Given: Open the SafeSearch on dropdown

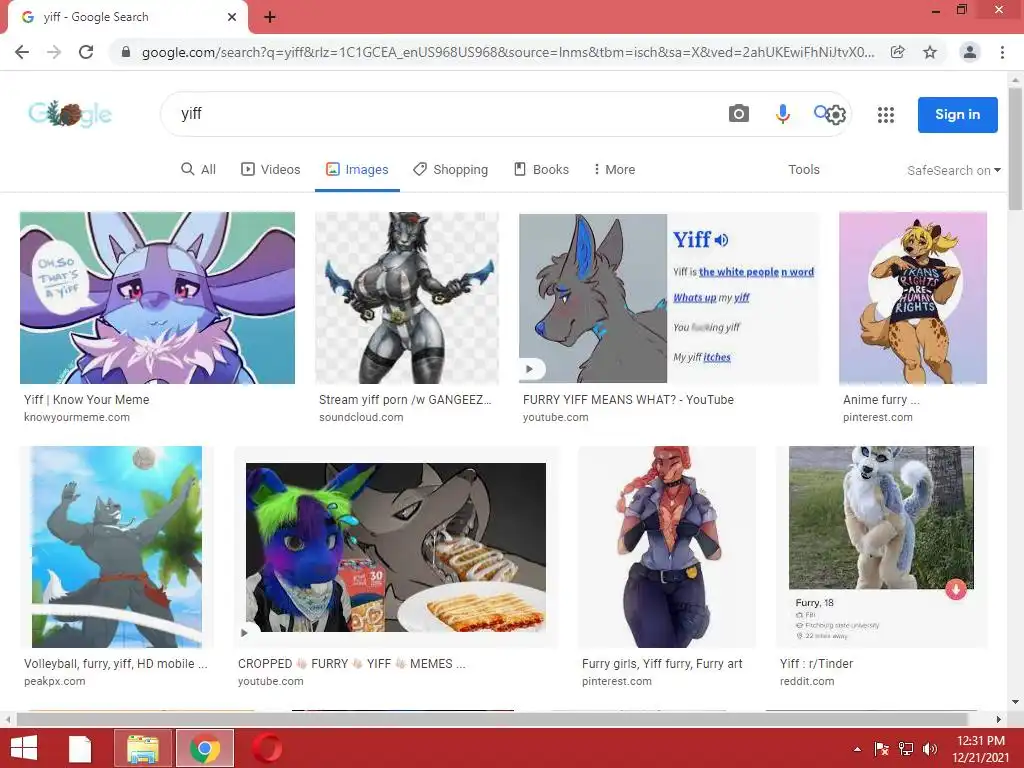Looking at the screenshot, I should click(x=953, y=170).
